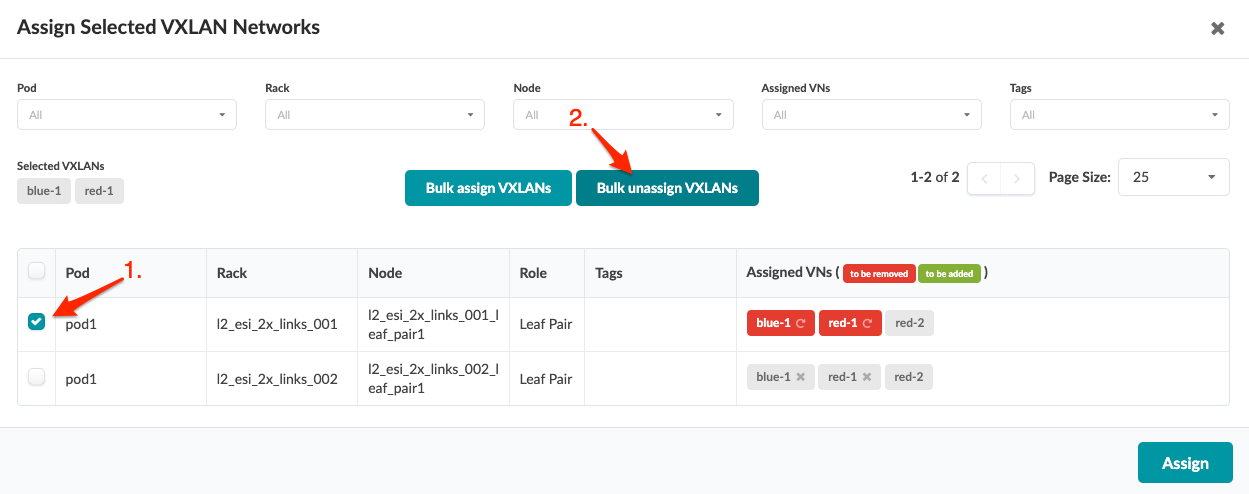Open the Rack filter dropdown
Image resolution: width=1249 pixels, height=494 pixels.
click(x=375, y=115)
